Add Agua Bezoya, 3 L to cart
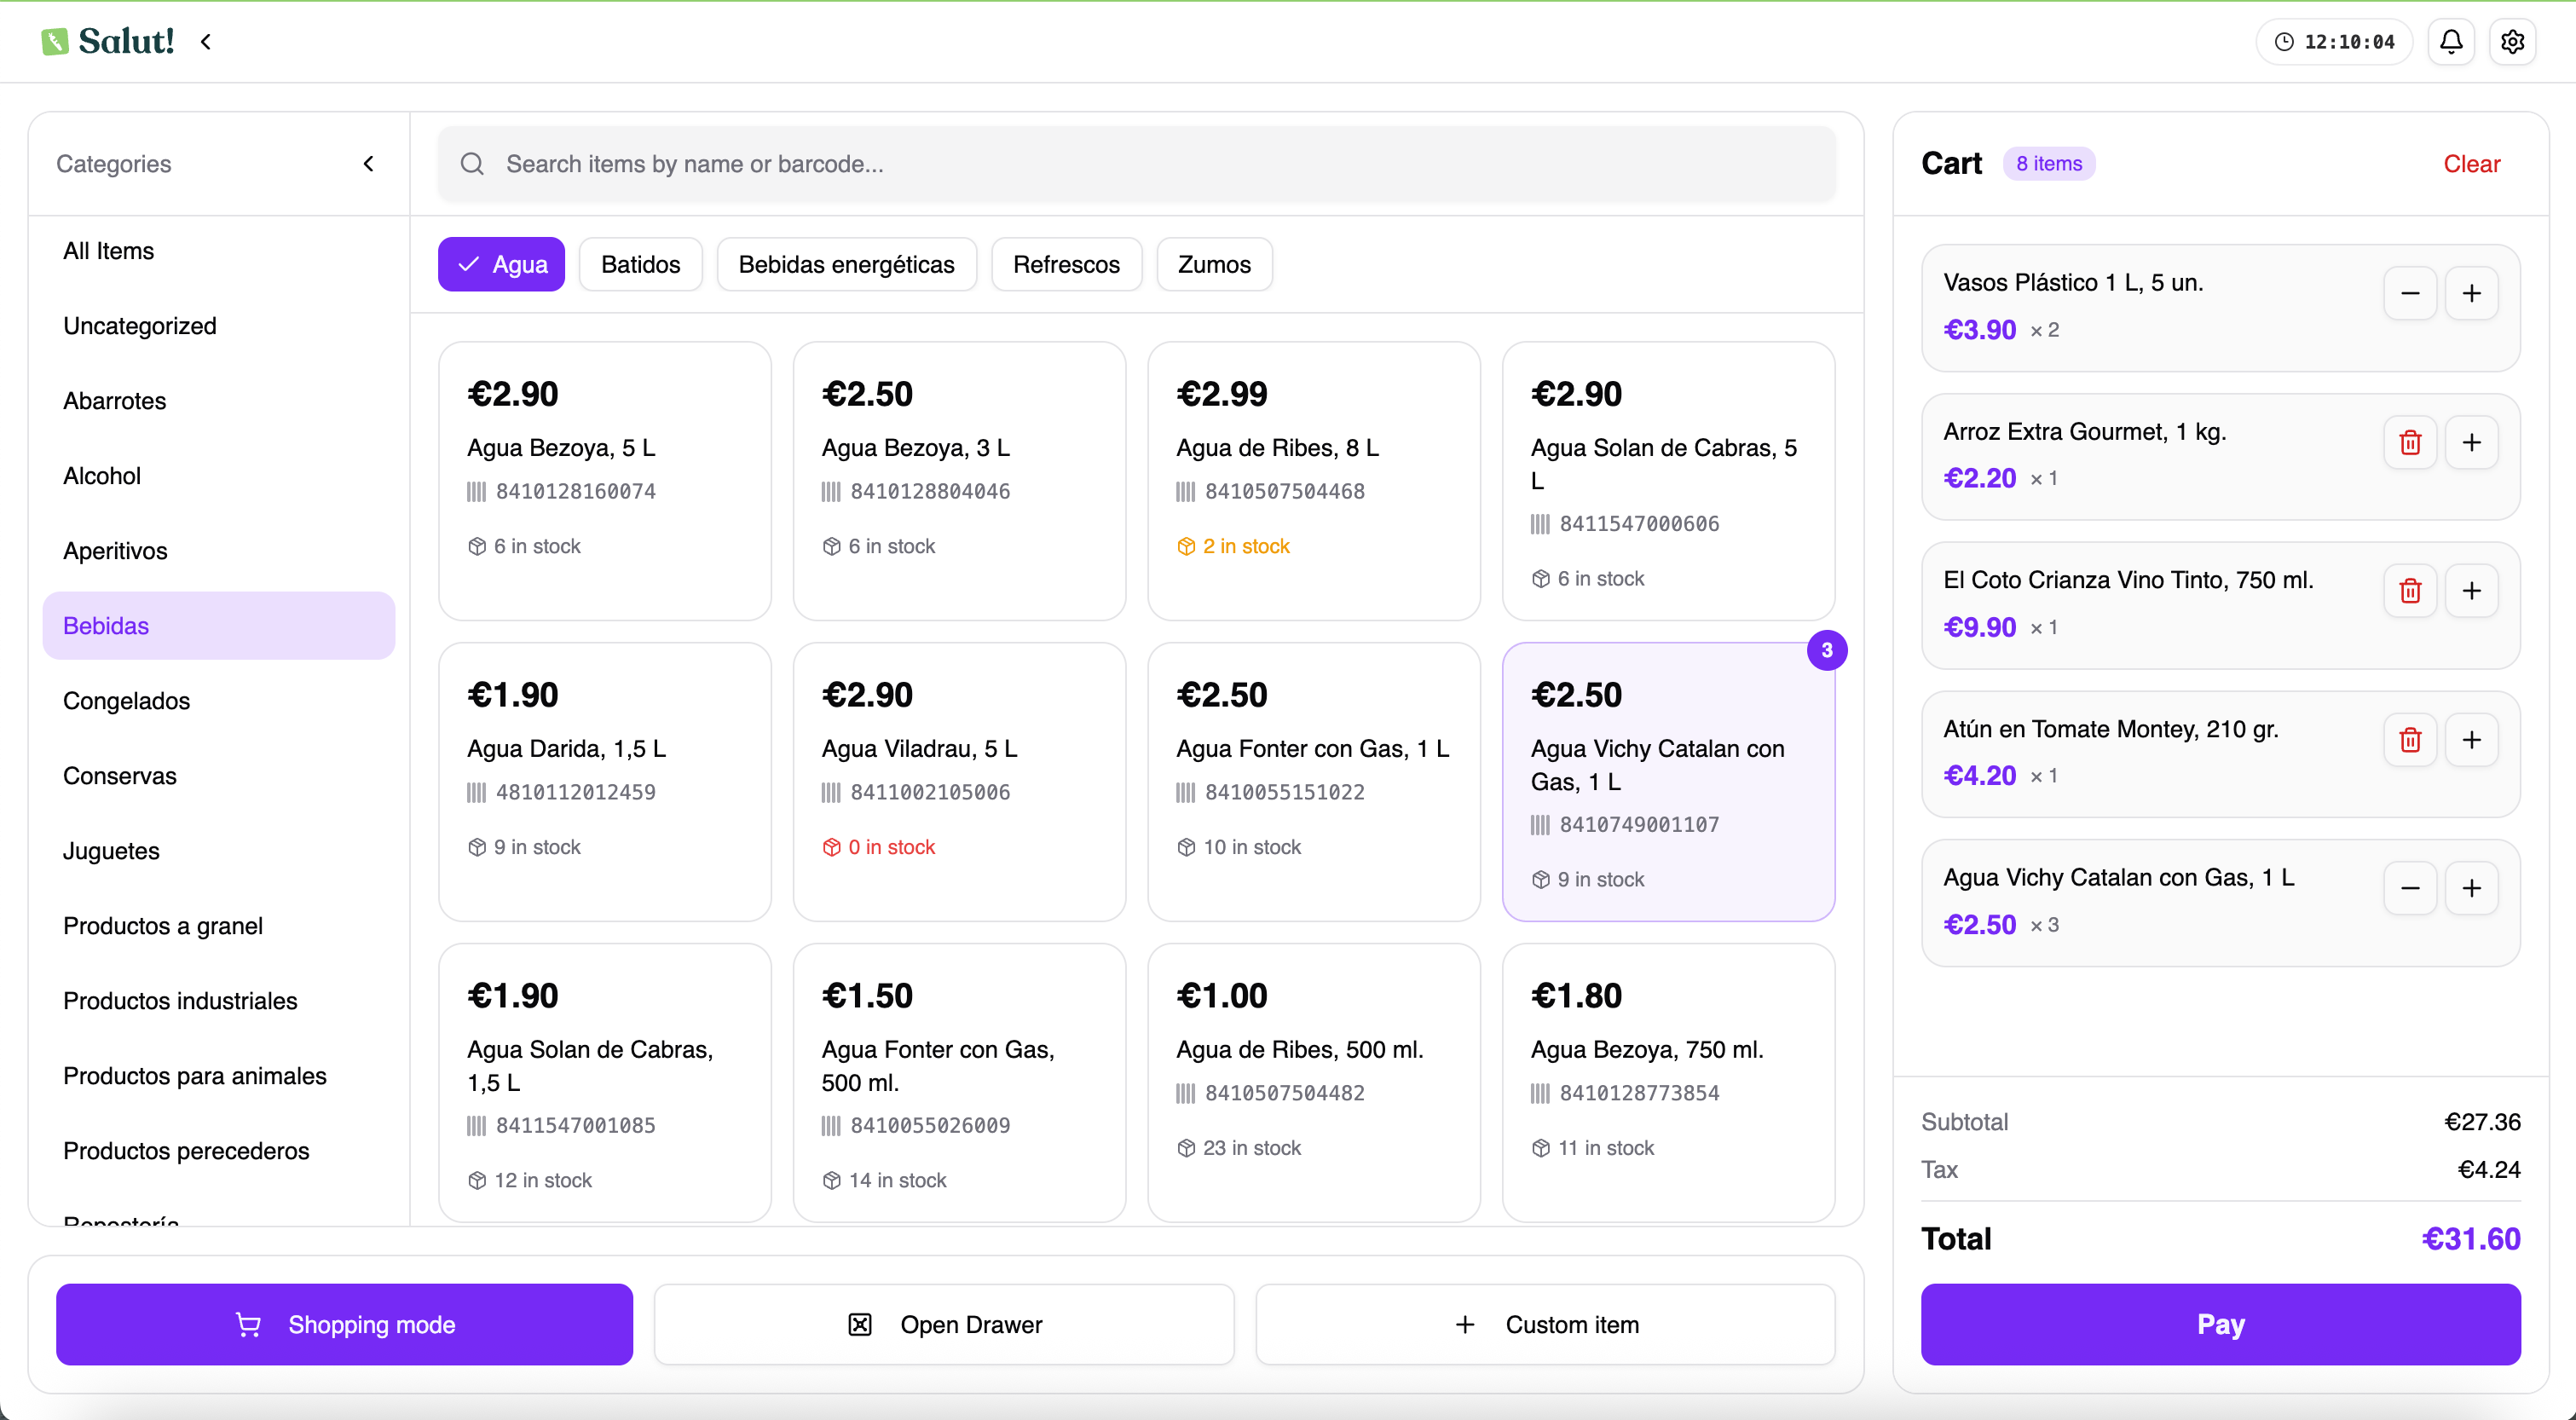The width and height of the screenshot is (2576, 1420). (959, 481)
